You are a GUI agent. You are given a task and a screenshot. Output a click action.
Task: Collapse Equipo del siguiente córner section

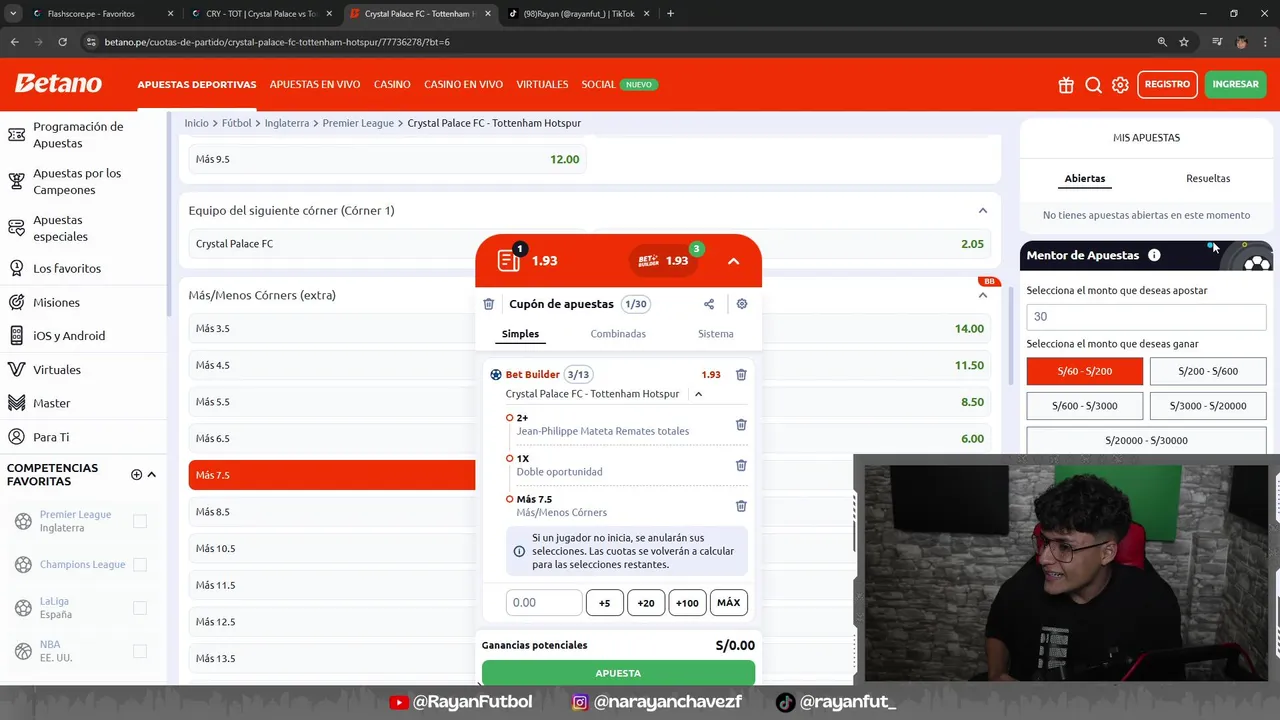click(982, 211)
